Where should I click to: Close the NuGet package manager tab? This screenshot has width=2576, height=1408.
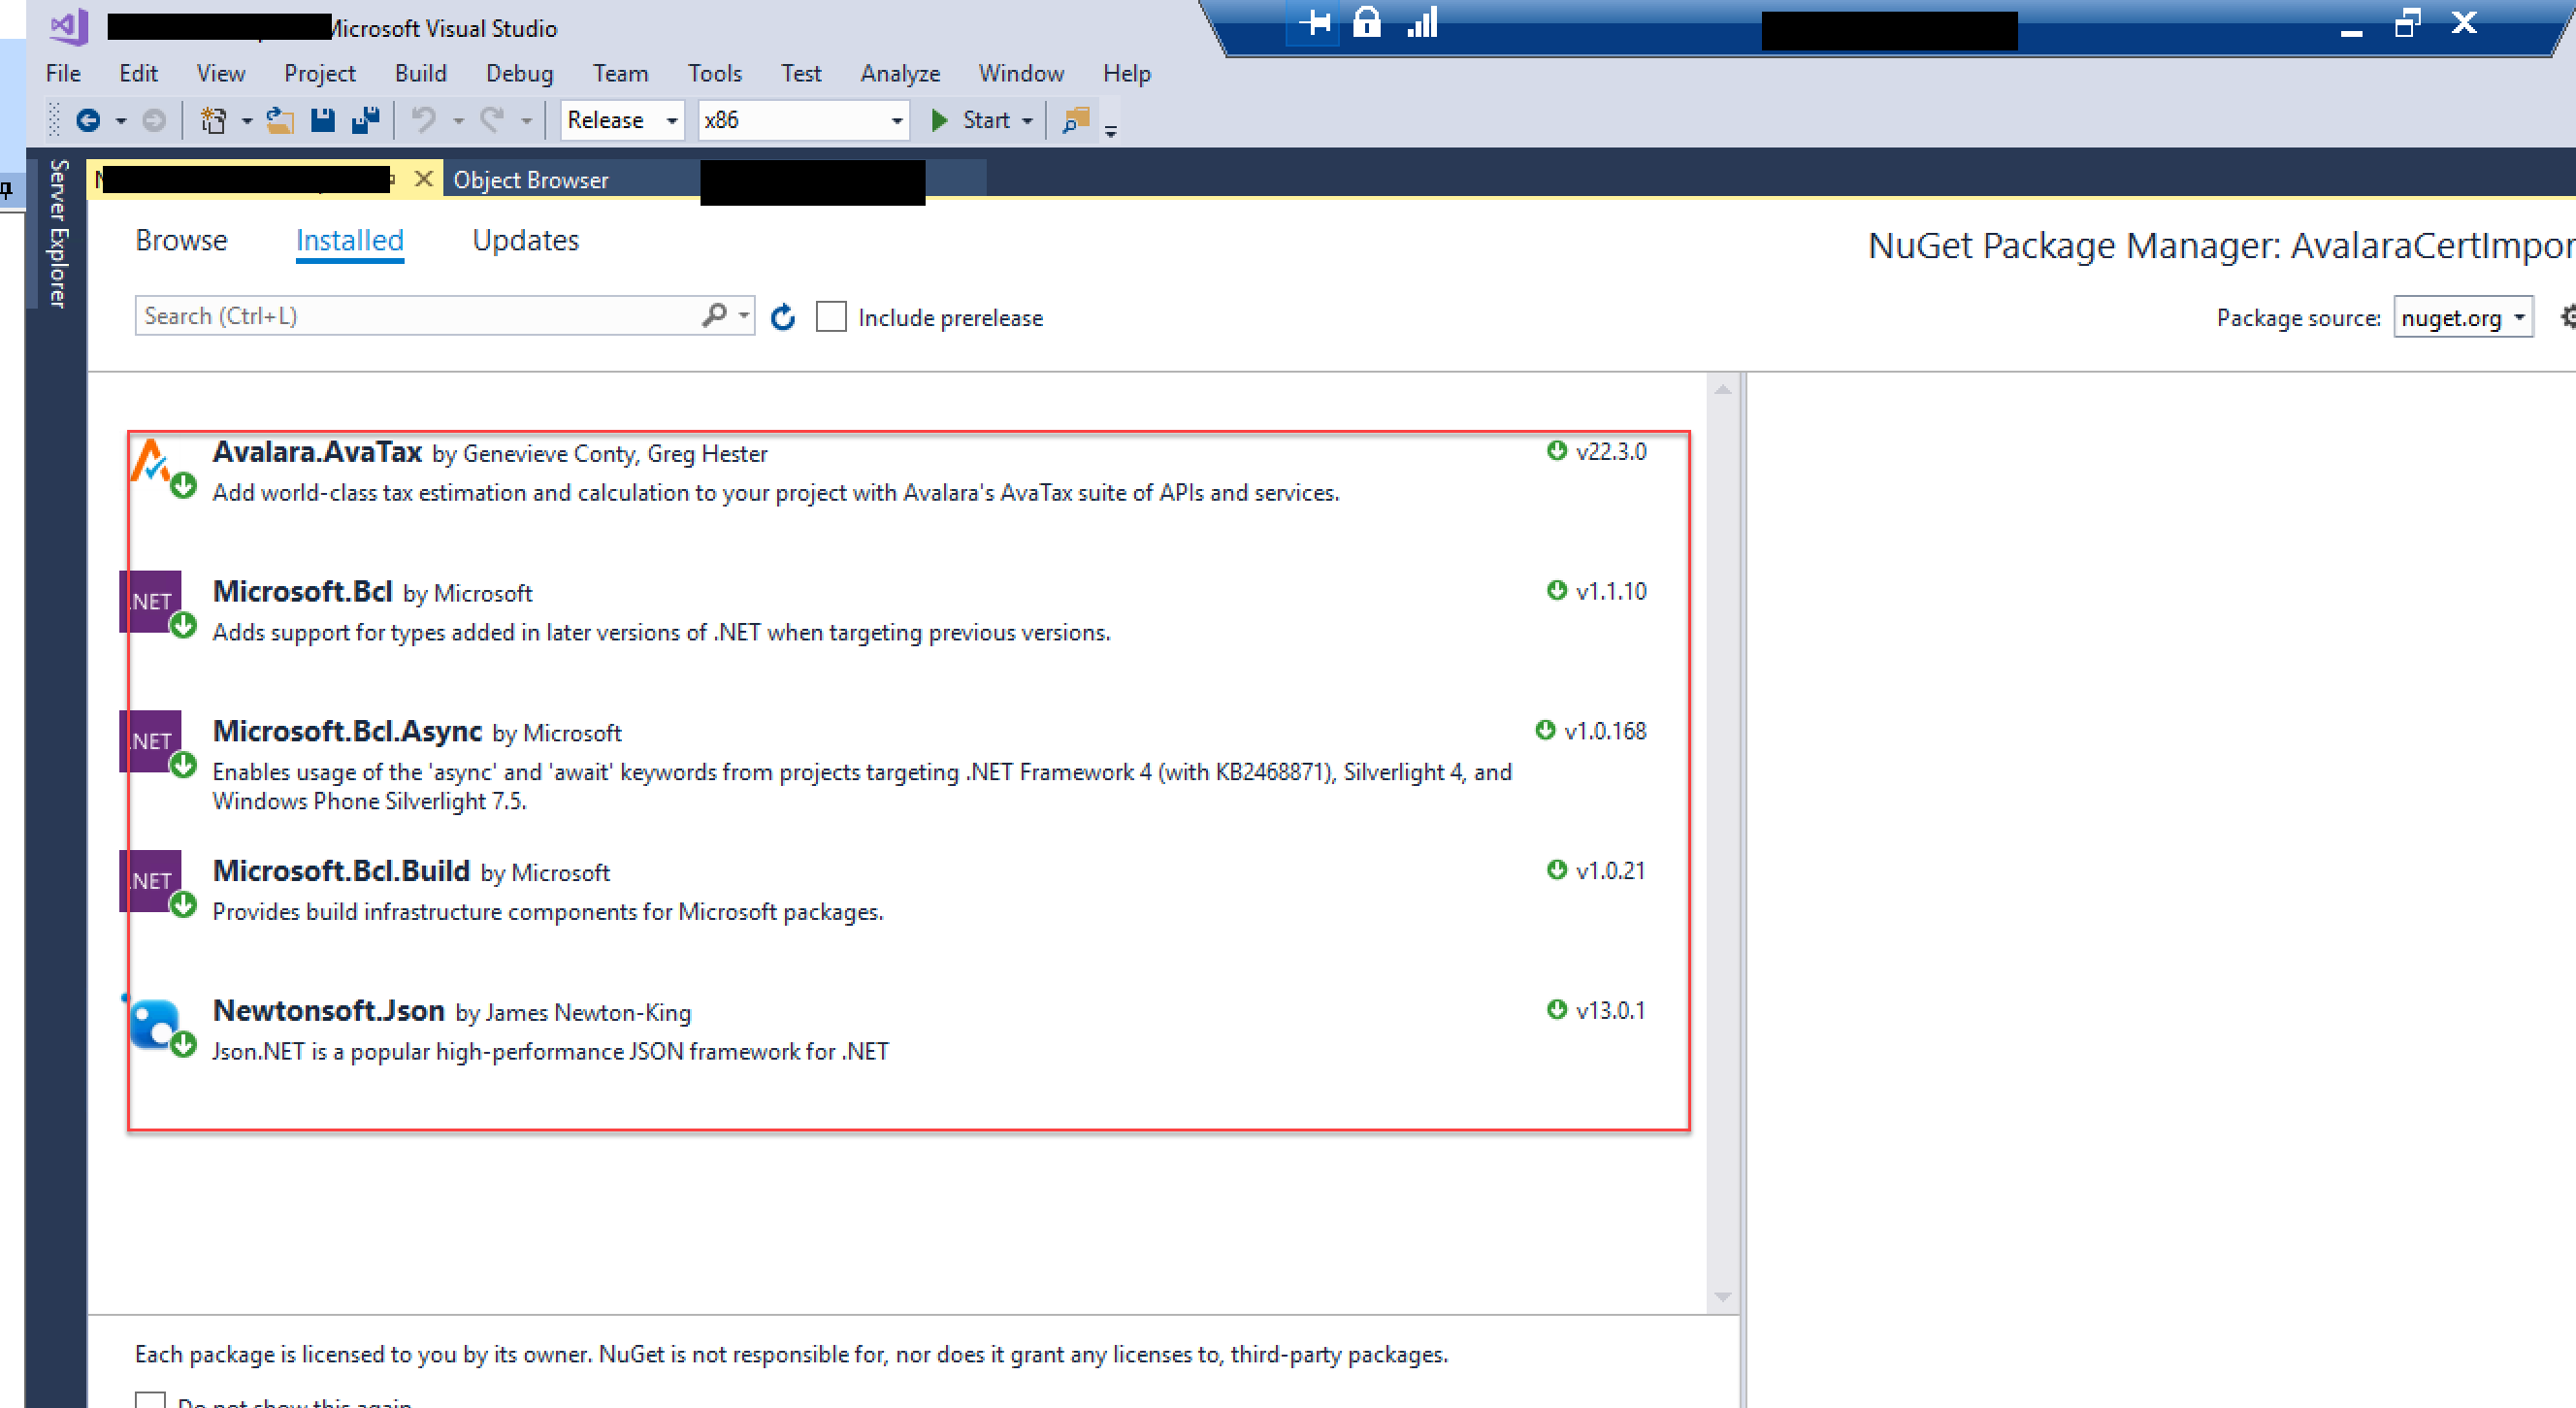pos(424,179)
